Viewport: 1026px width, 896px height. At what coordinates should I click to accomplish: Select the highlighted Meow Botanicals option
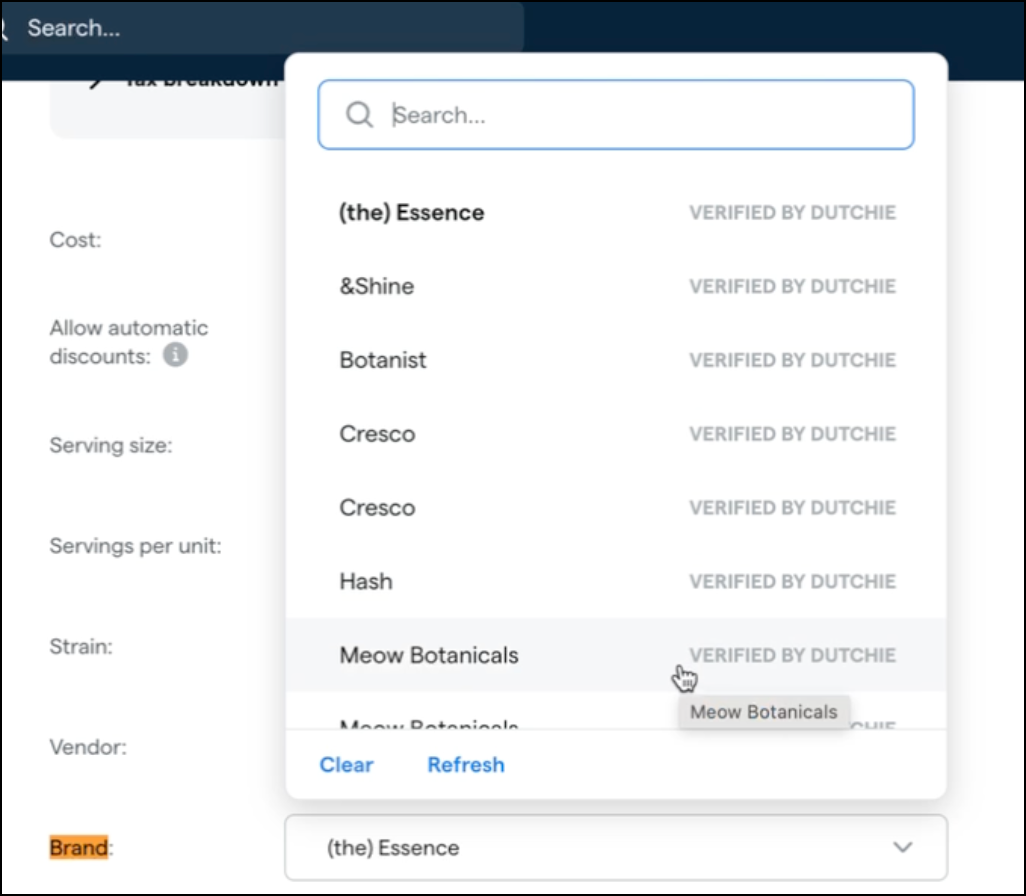[x=616, y=655]
